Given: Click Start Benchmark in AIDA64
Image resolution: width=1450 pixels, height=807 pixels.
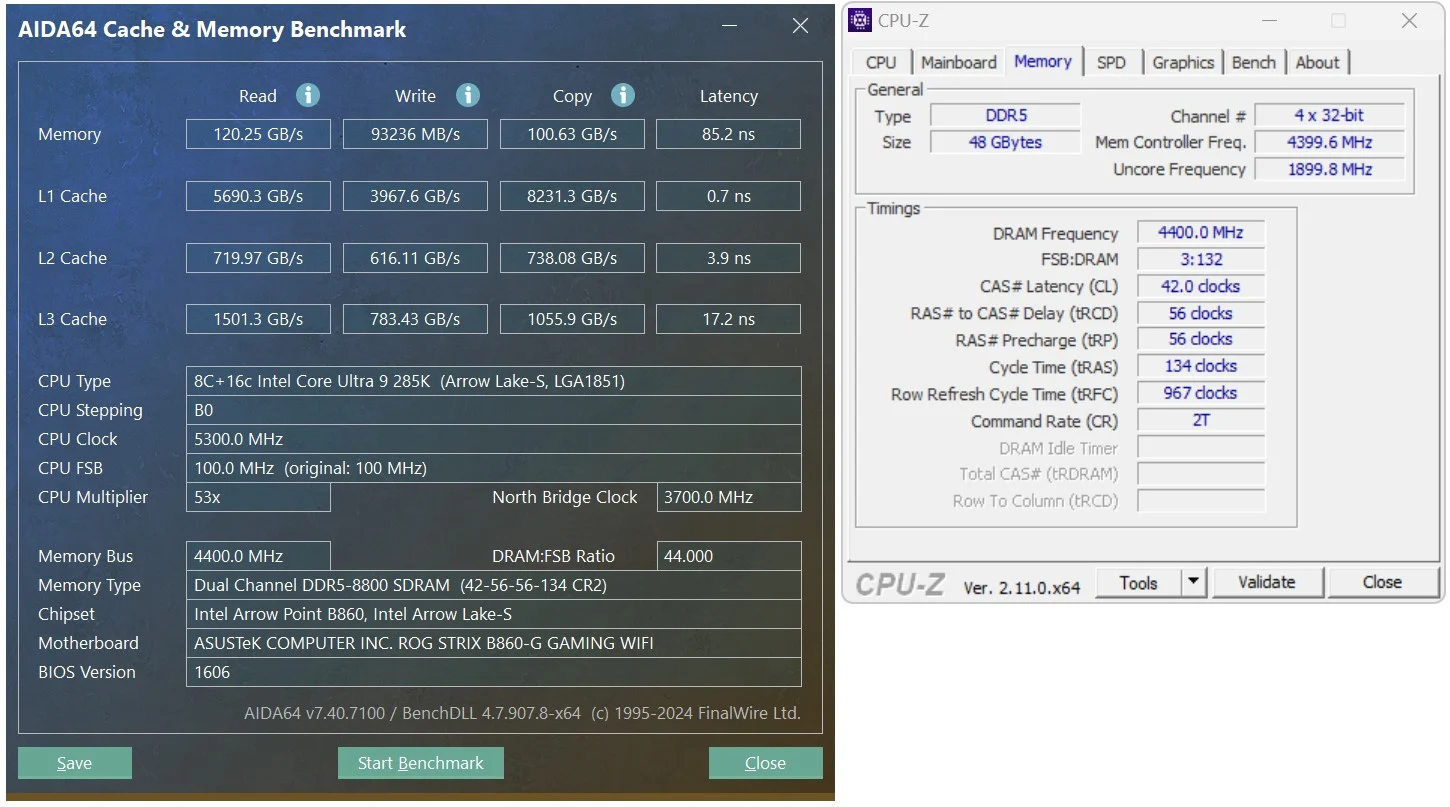Looking at the screenshot, I should click(421, 763).
